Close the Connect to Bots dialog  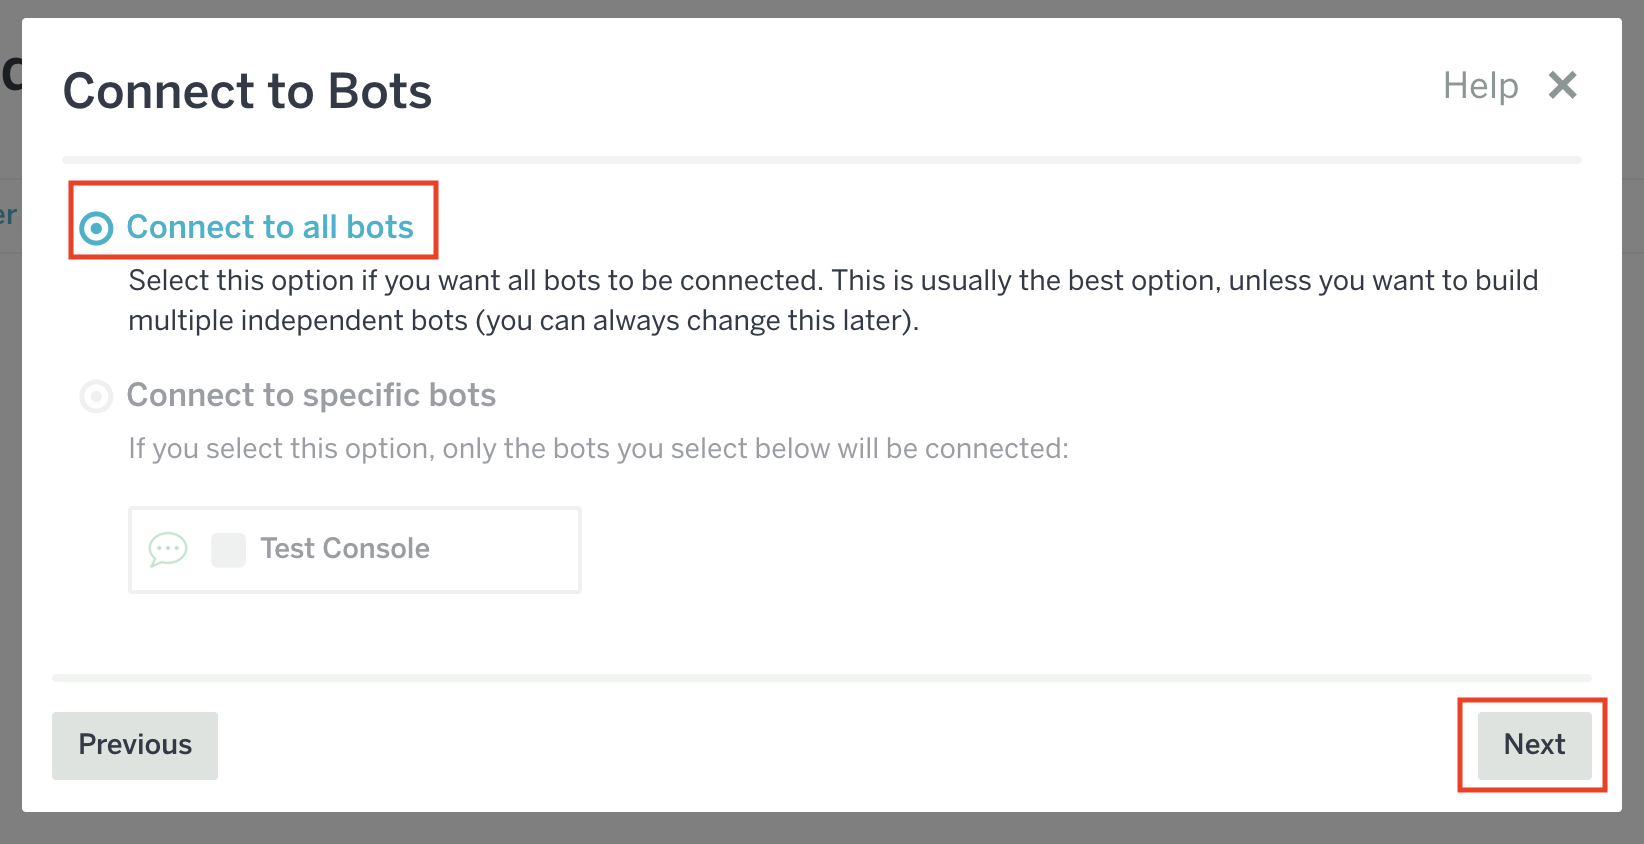1562,86
